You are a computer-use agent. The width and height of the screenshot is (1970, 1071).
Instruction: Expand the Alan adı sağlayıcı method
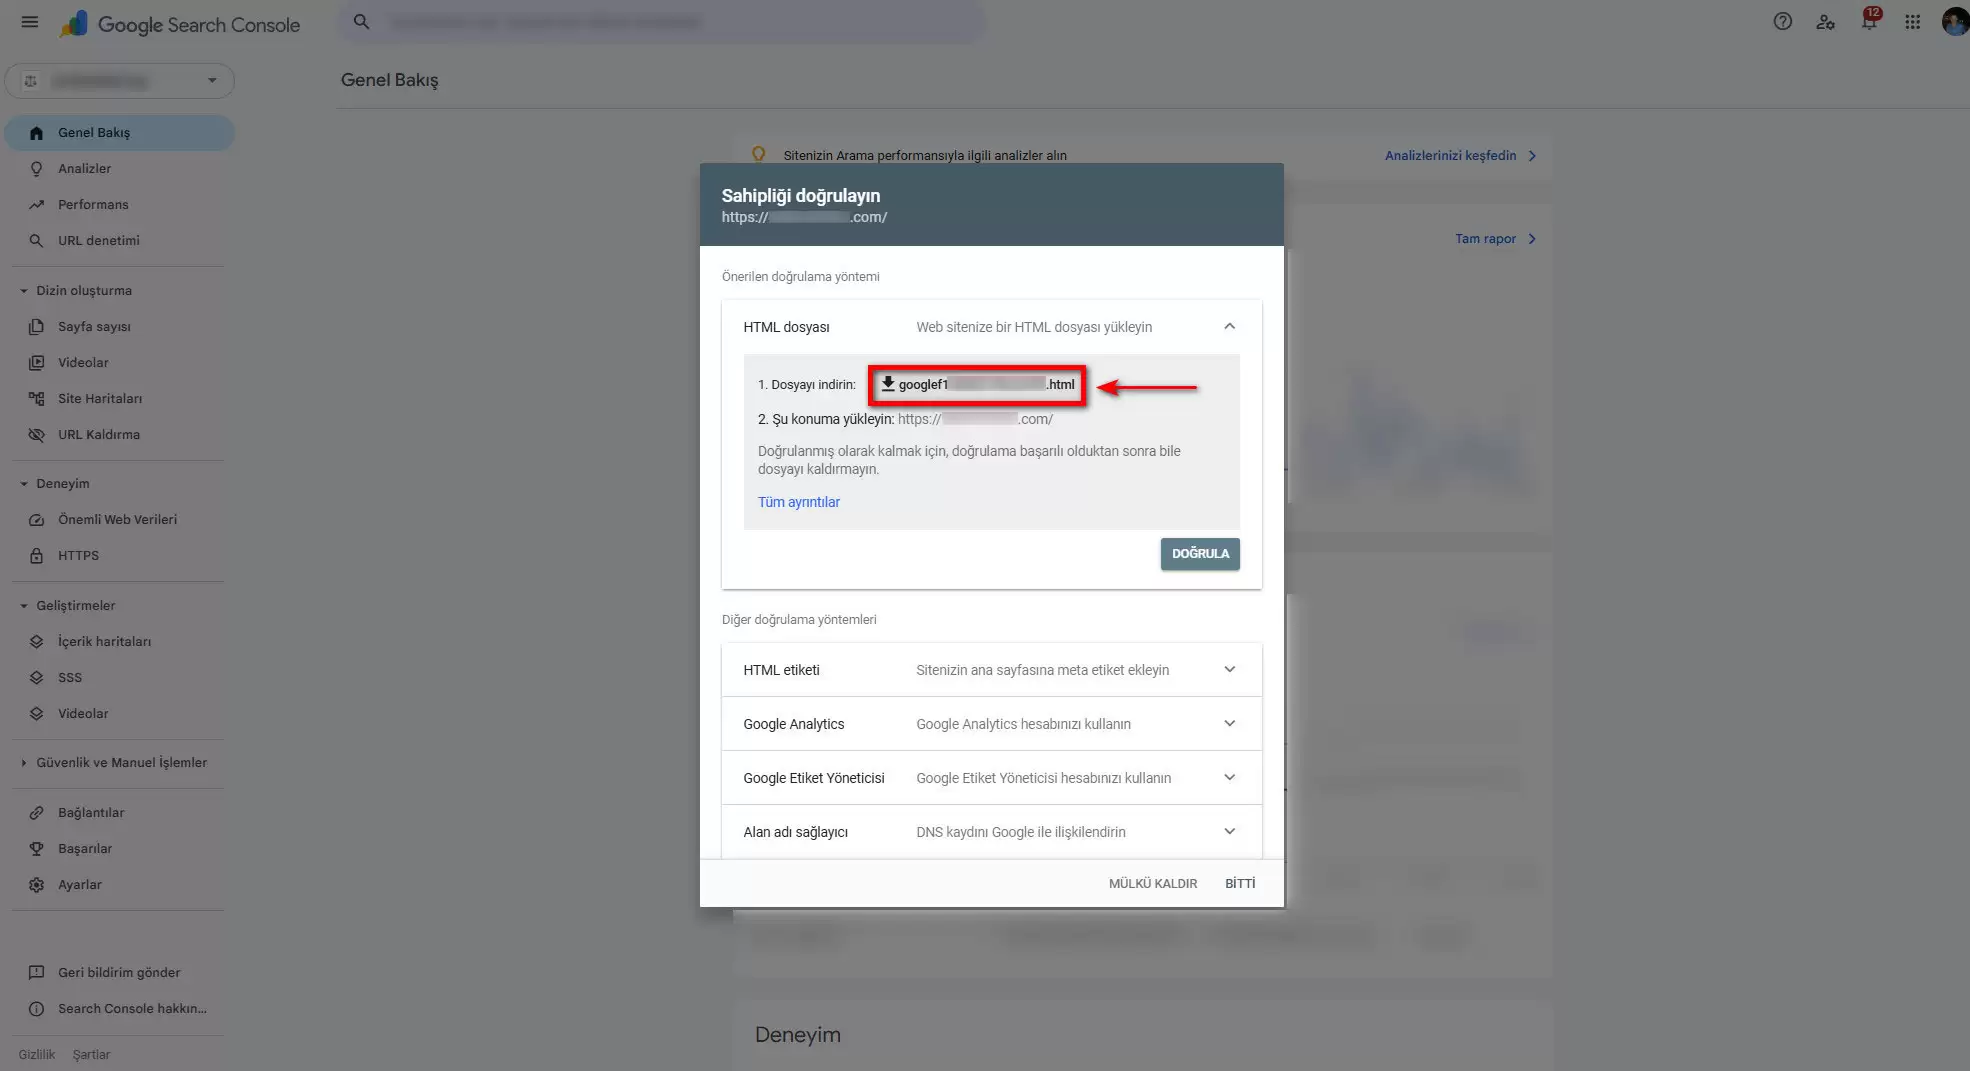[x=1229, y=832]
